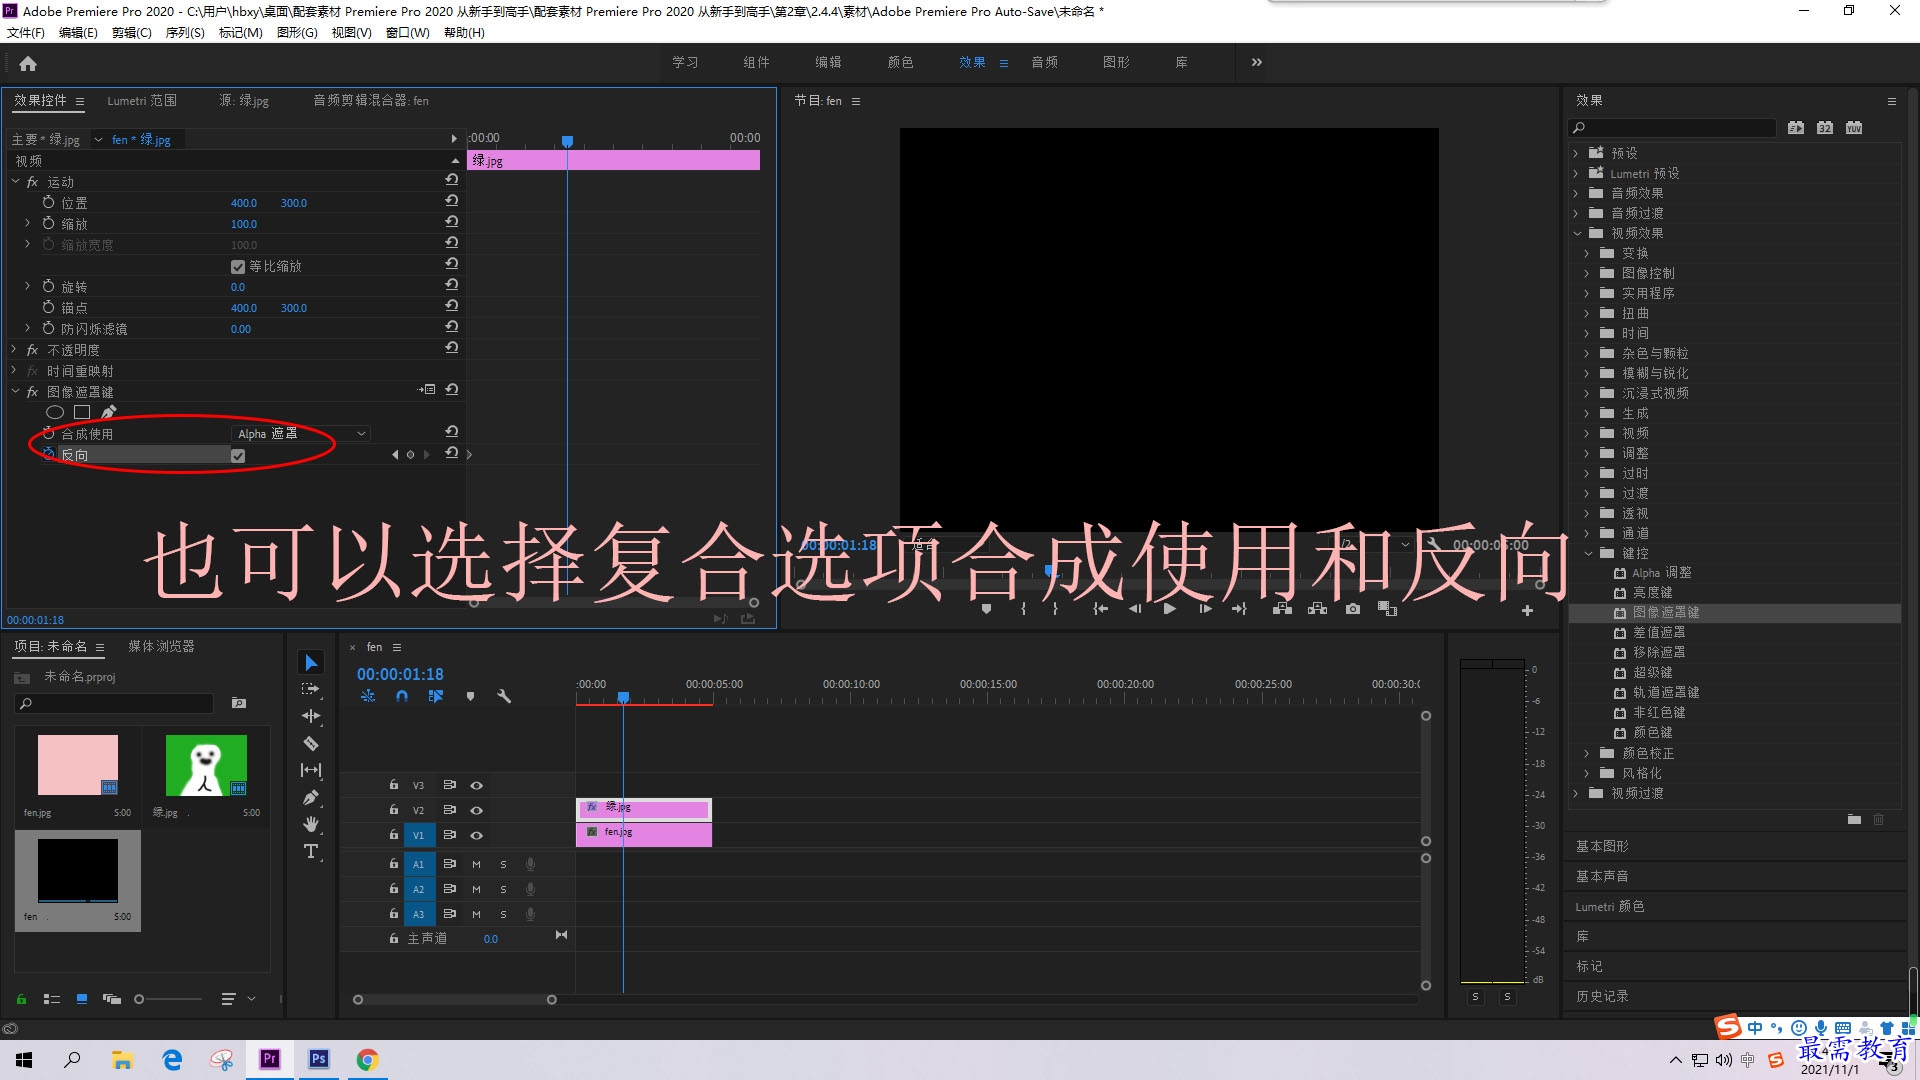Viewport: 1920px width, 1080px height.
Task: Click the Extract button in Program monitor
Action: click(1317, 608)
